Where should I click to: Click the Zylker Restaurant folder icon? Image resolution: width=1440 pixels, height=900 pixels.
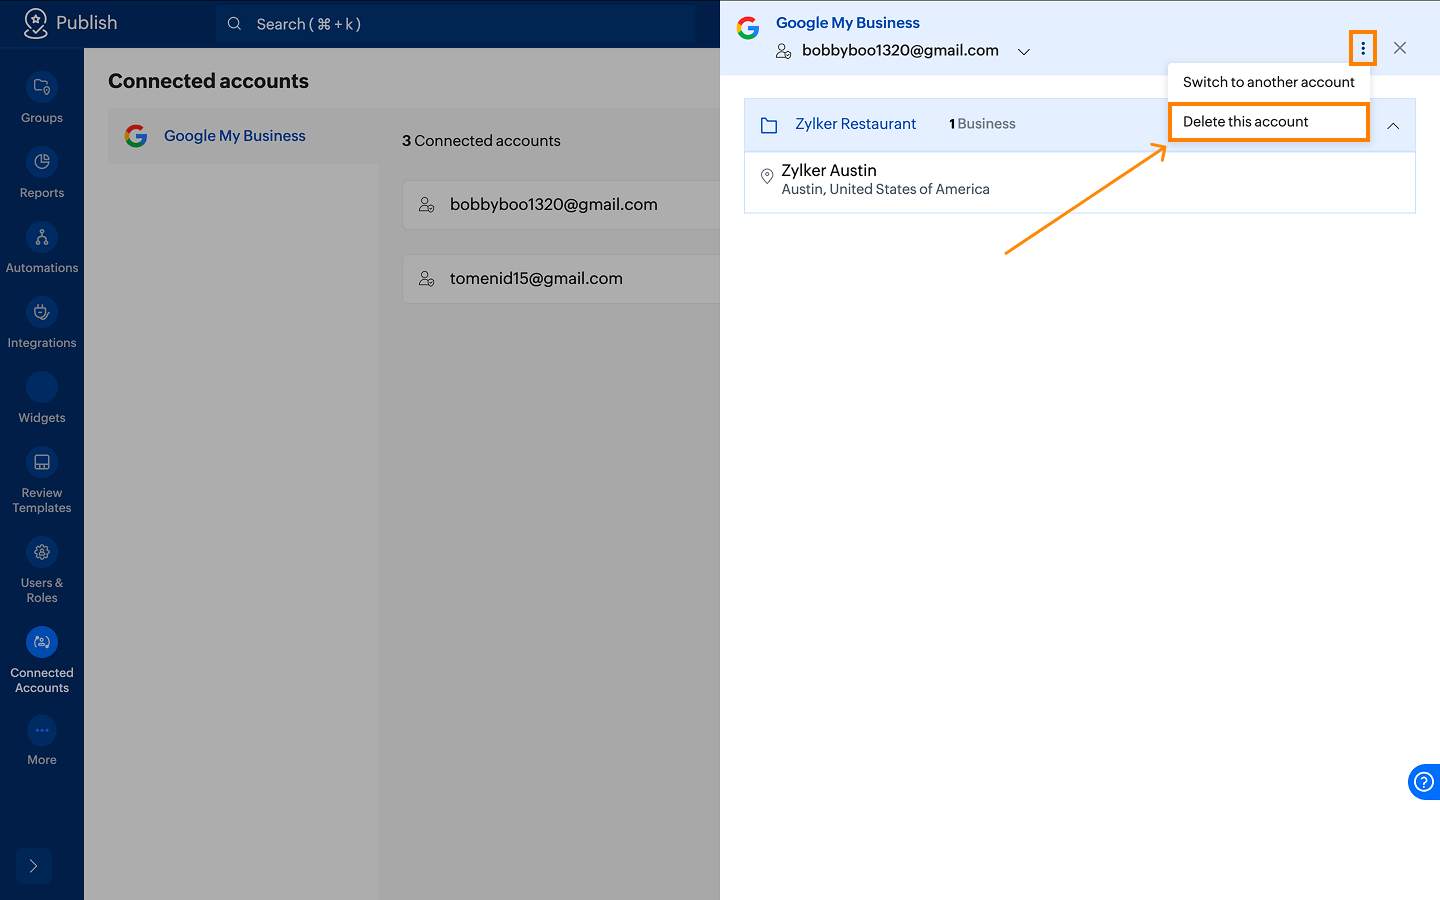[769, 125]
